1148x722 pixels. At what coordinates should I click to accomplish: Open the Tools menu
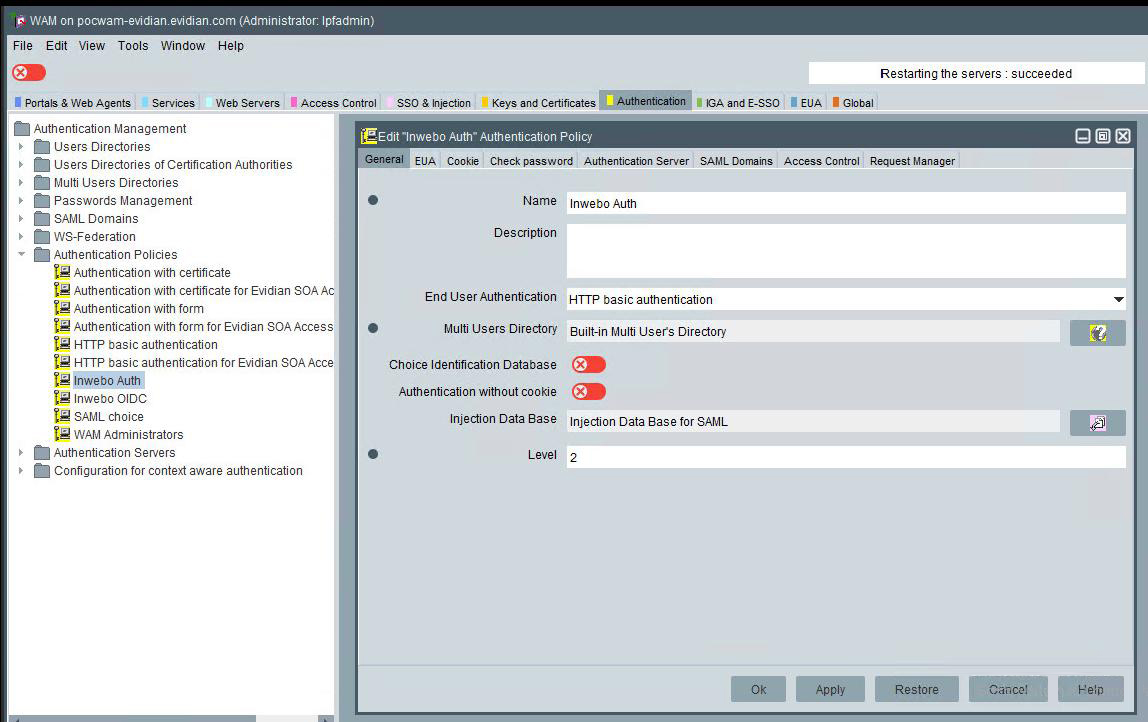tap(132, 46)
